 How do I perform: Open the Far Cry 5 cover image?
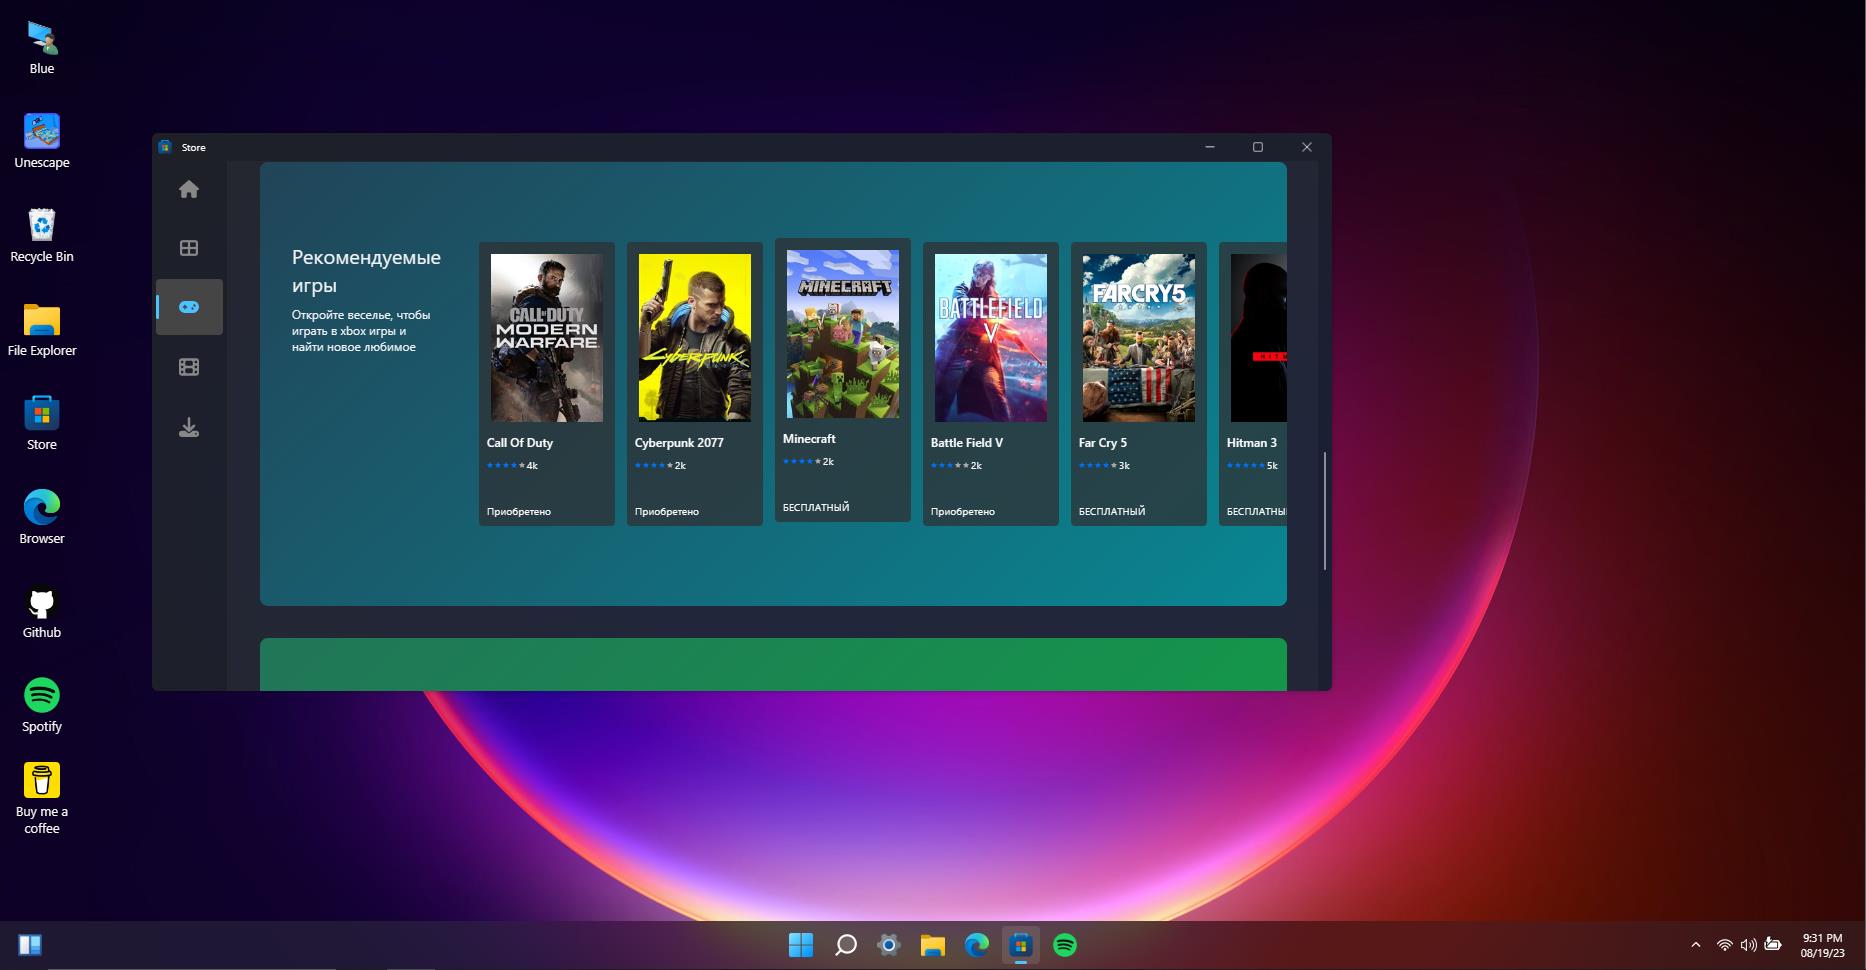pyautogui.click(x=1139, y=338)
